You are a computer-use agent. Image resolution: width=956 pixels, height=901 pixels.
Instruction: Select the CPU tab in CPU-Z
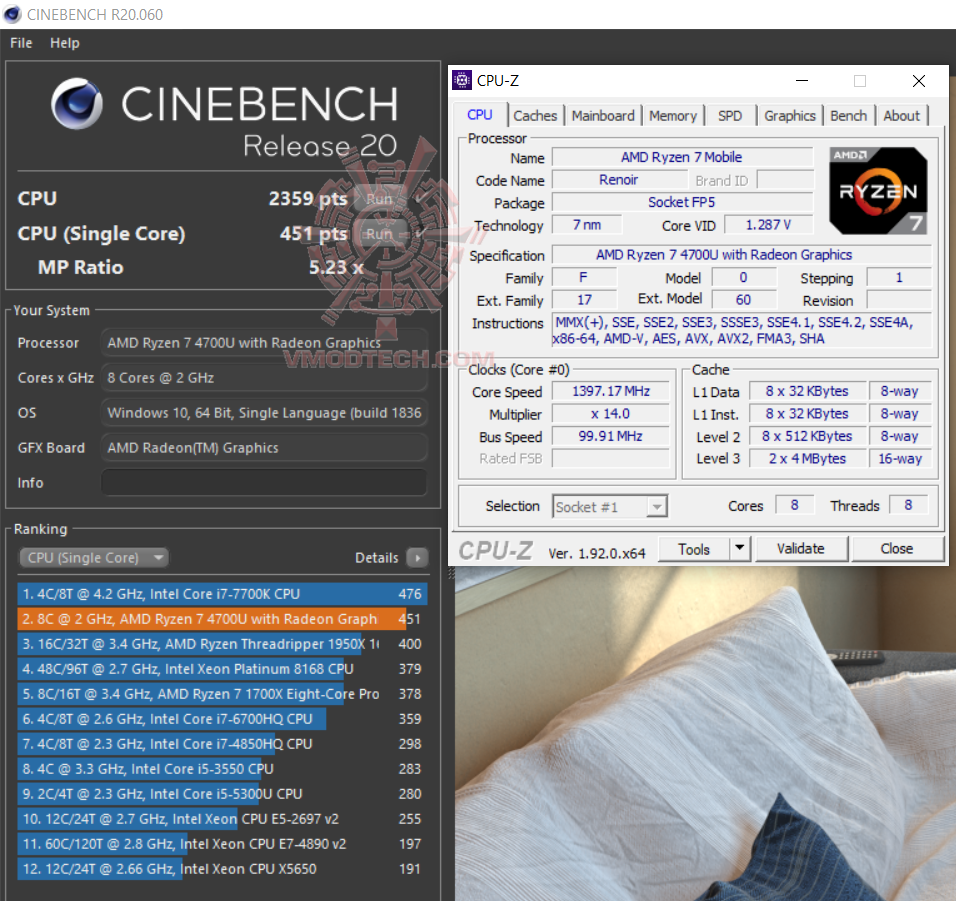click(480, 115)
